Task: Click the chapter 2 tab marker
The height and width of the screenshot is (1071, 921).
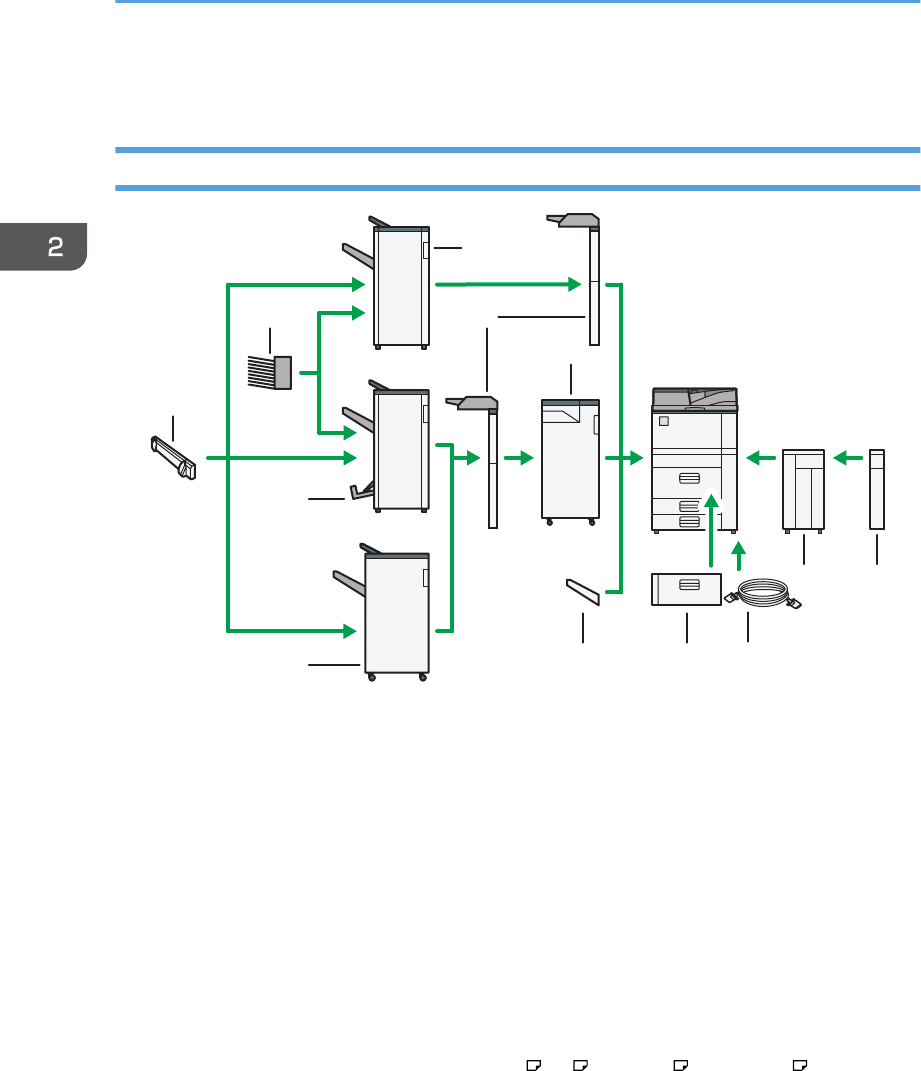Action: pyautogui.click(x=43, y=247)
